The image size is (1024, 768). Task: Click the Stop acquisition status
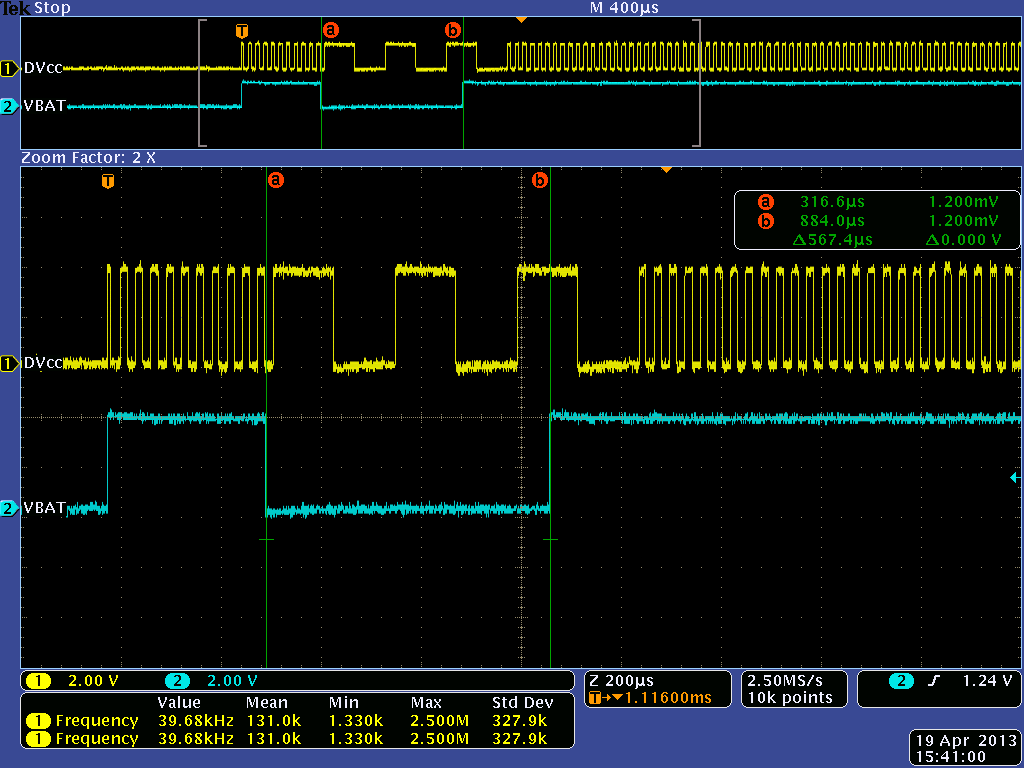(x=52, y=8)
